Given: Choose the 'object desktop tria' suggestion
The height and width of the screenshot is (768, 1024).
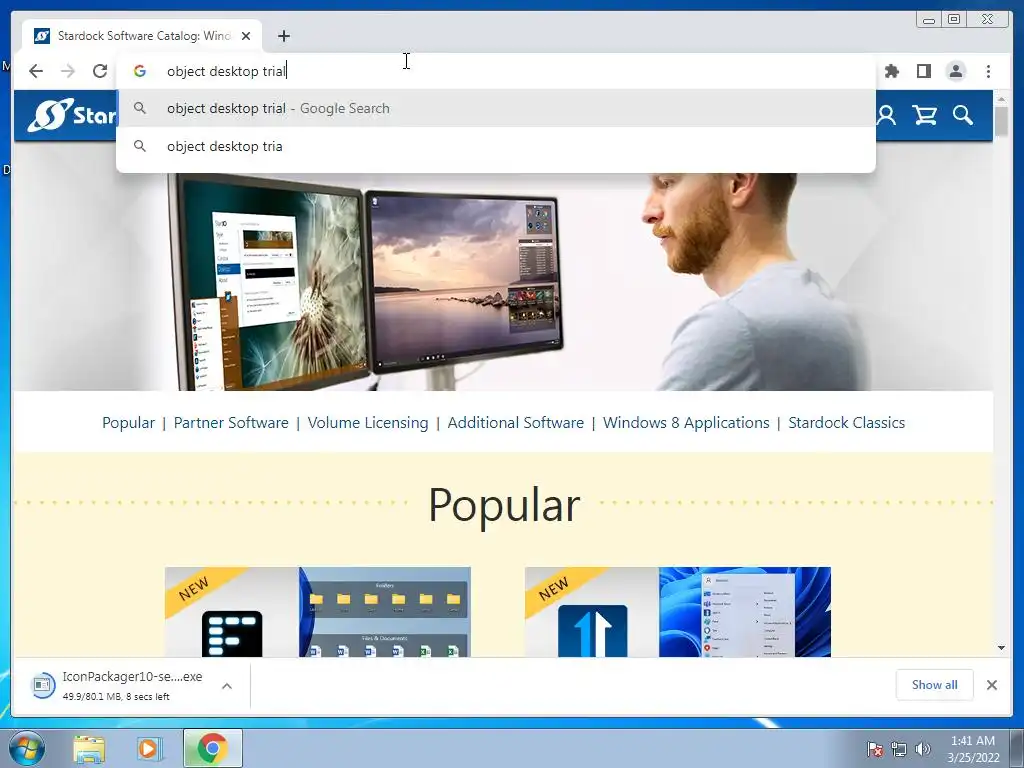Looking at the screenshot, I should point(496,146).
